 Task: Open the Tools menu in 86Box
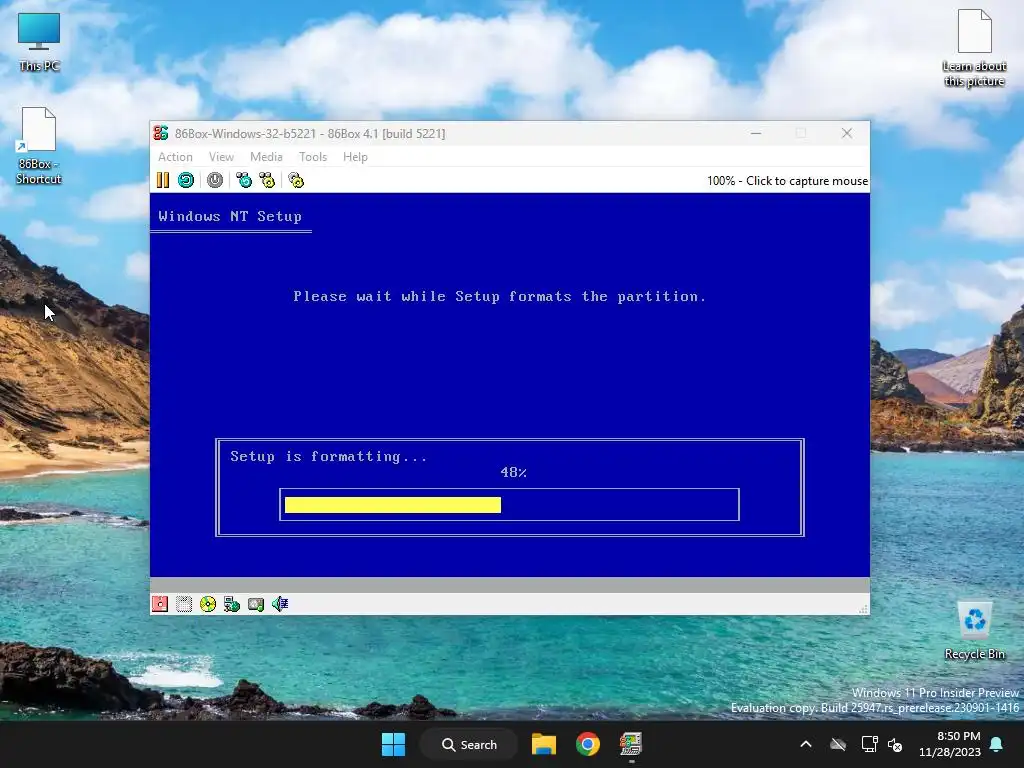(313, 157)
